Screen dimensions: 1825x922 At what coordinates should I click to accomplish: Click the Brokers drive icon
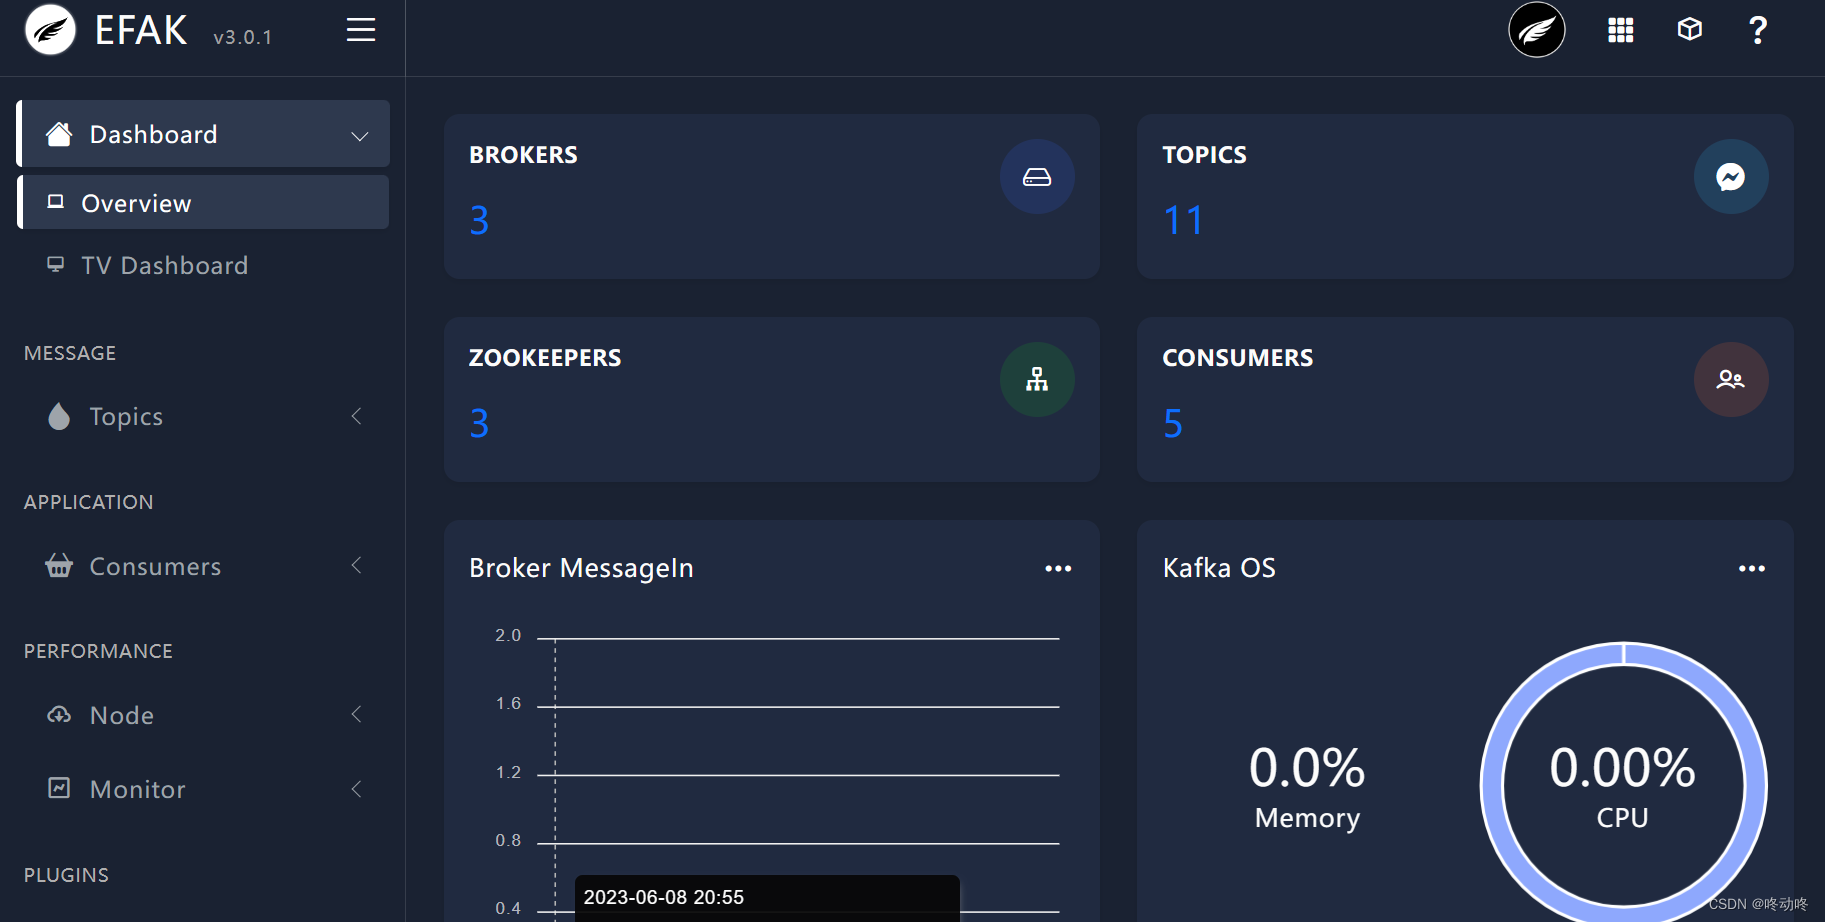[x=1037, y=177]
